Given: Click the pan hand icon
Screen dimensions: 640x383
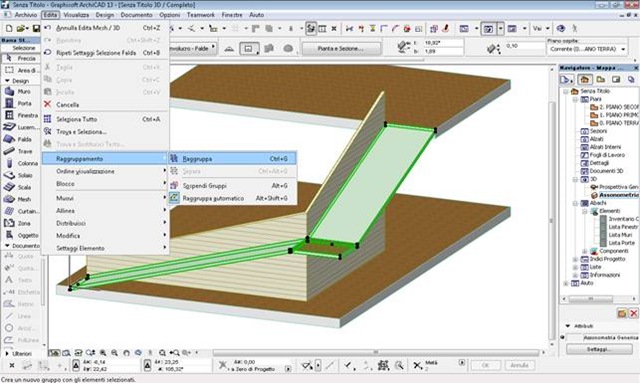Looking at the screenshot, I should (127, 352).
